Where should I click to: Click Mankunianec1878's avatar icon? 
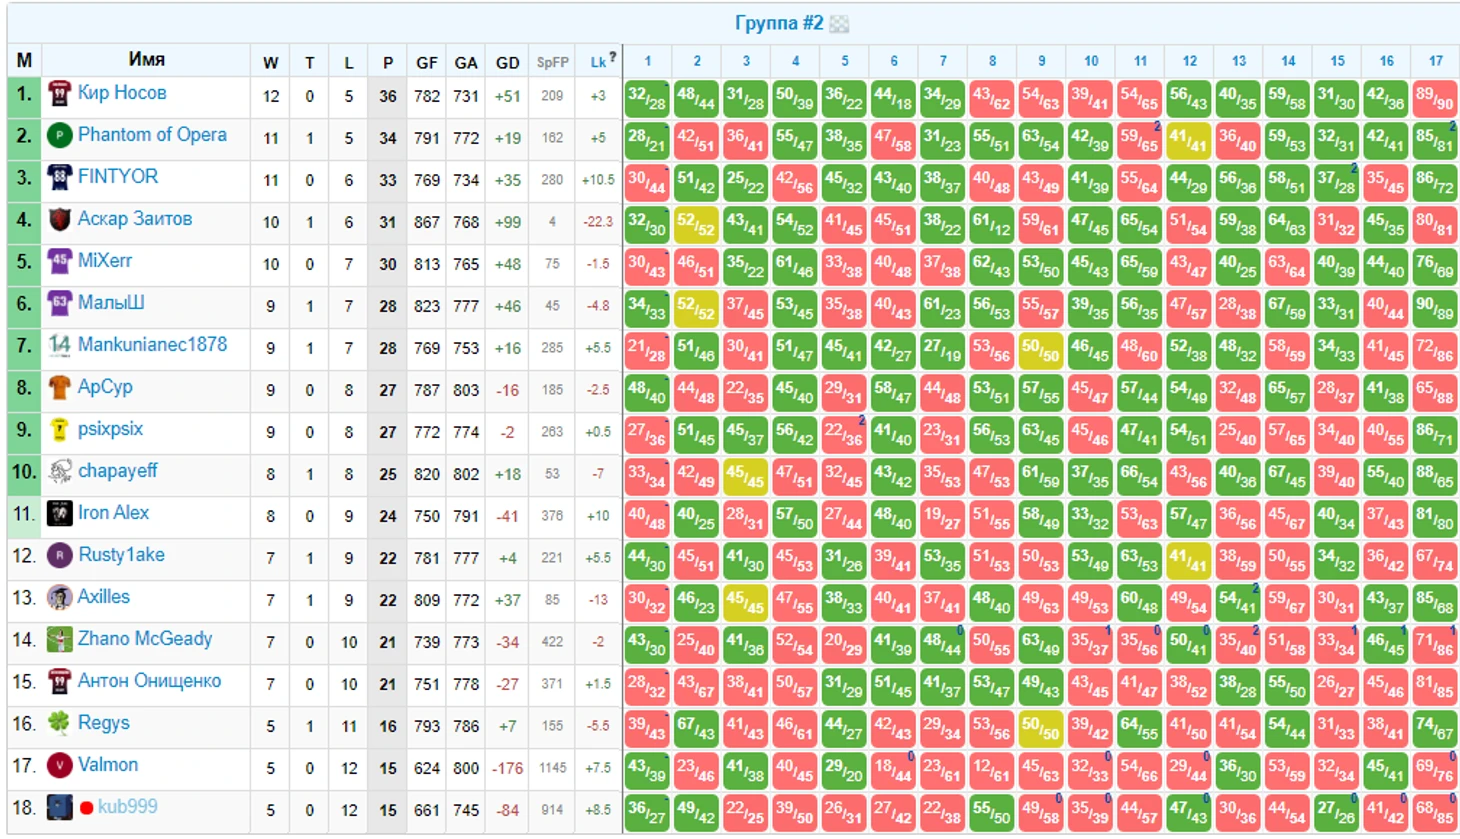pos(59,346)
